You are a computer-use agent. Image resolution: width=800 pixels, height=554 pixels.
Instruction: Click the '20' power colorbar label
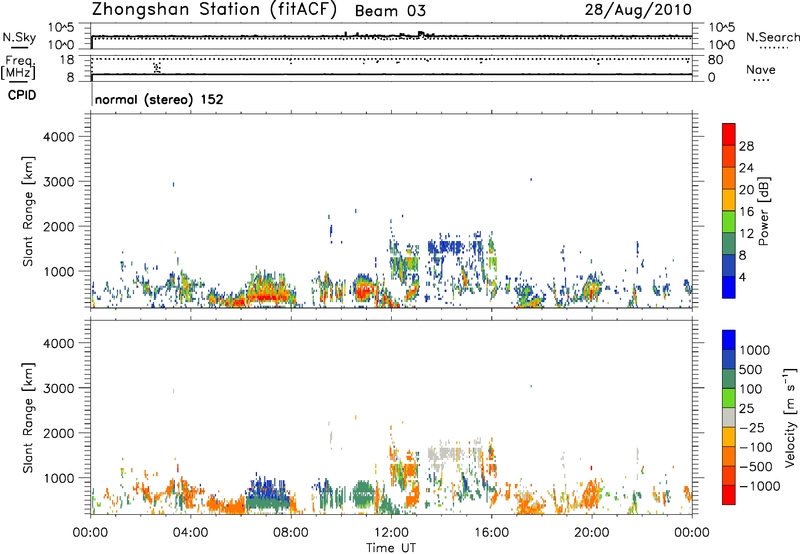pos(746,190)
